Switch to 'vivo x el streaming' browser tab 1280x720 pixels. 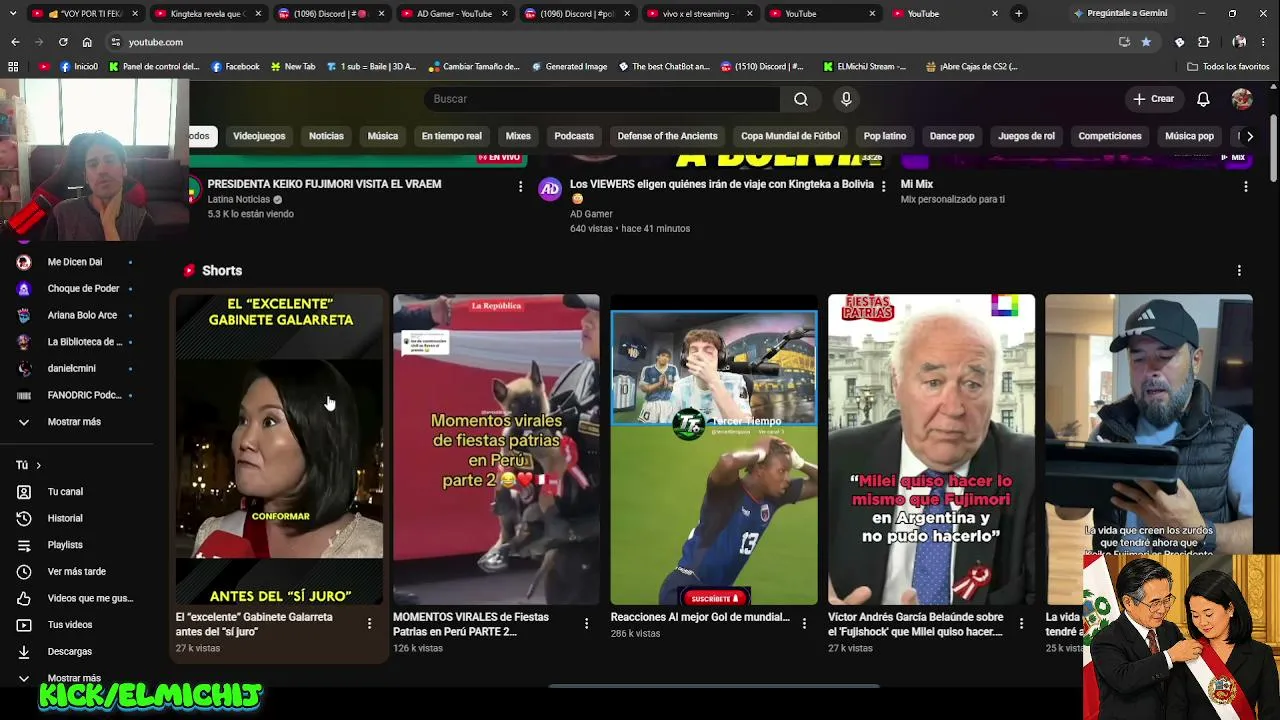699,14
